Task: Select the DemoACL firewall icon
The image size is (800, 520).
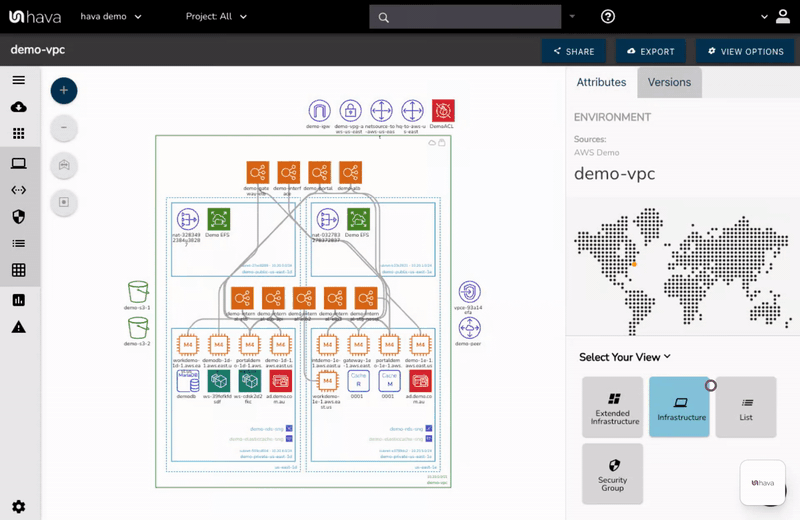Action: 443,111
